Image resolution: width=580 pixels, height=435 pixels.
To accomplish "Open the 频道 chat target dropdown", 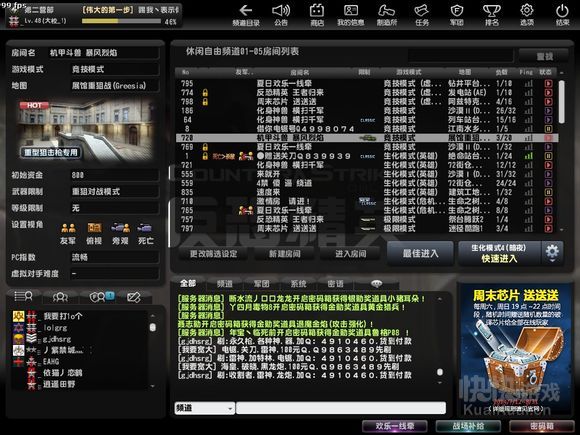I will point(204,408).
